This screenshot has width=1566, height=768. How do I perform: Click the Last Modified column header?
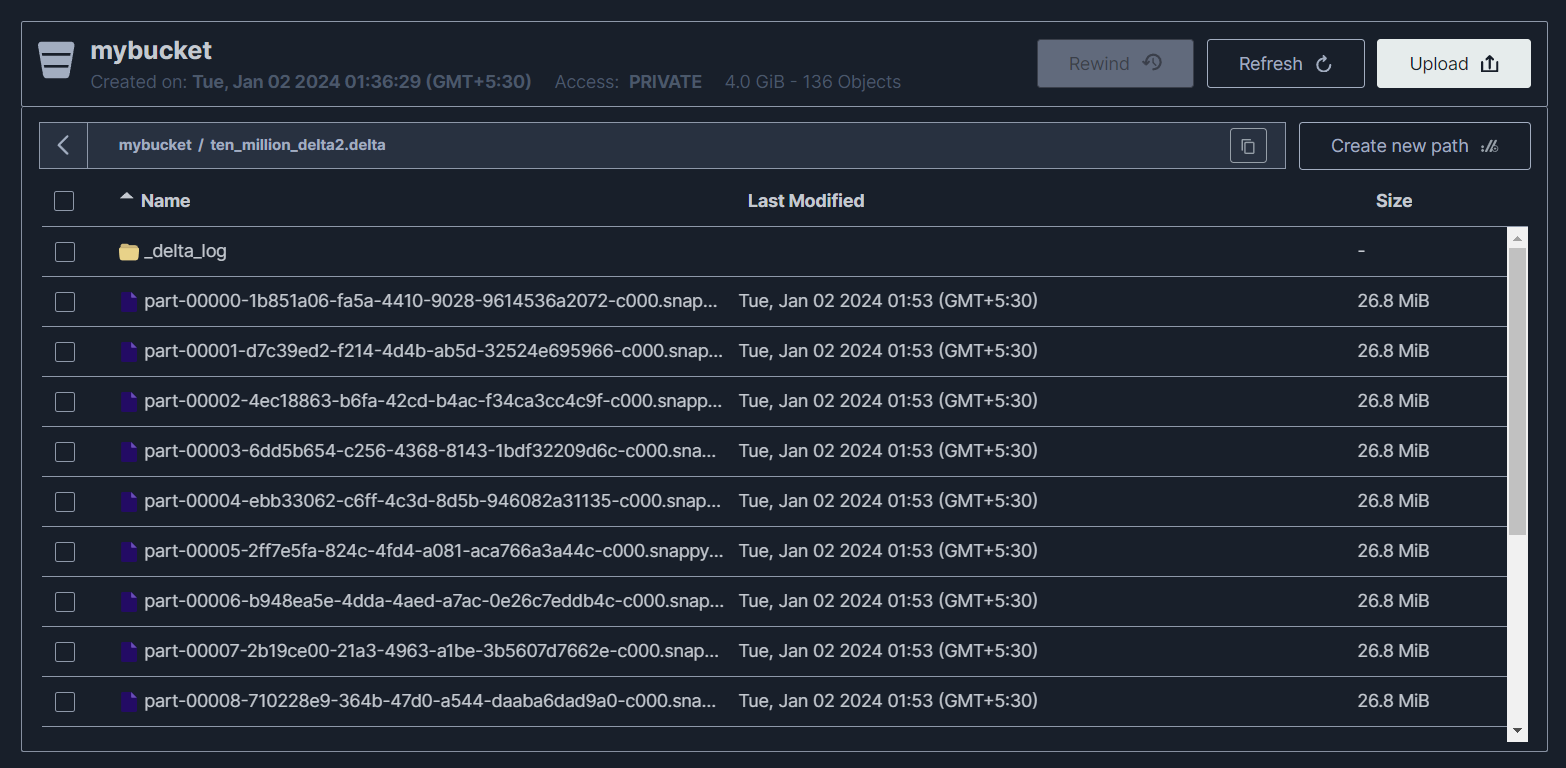[x=805, y=201]
